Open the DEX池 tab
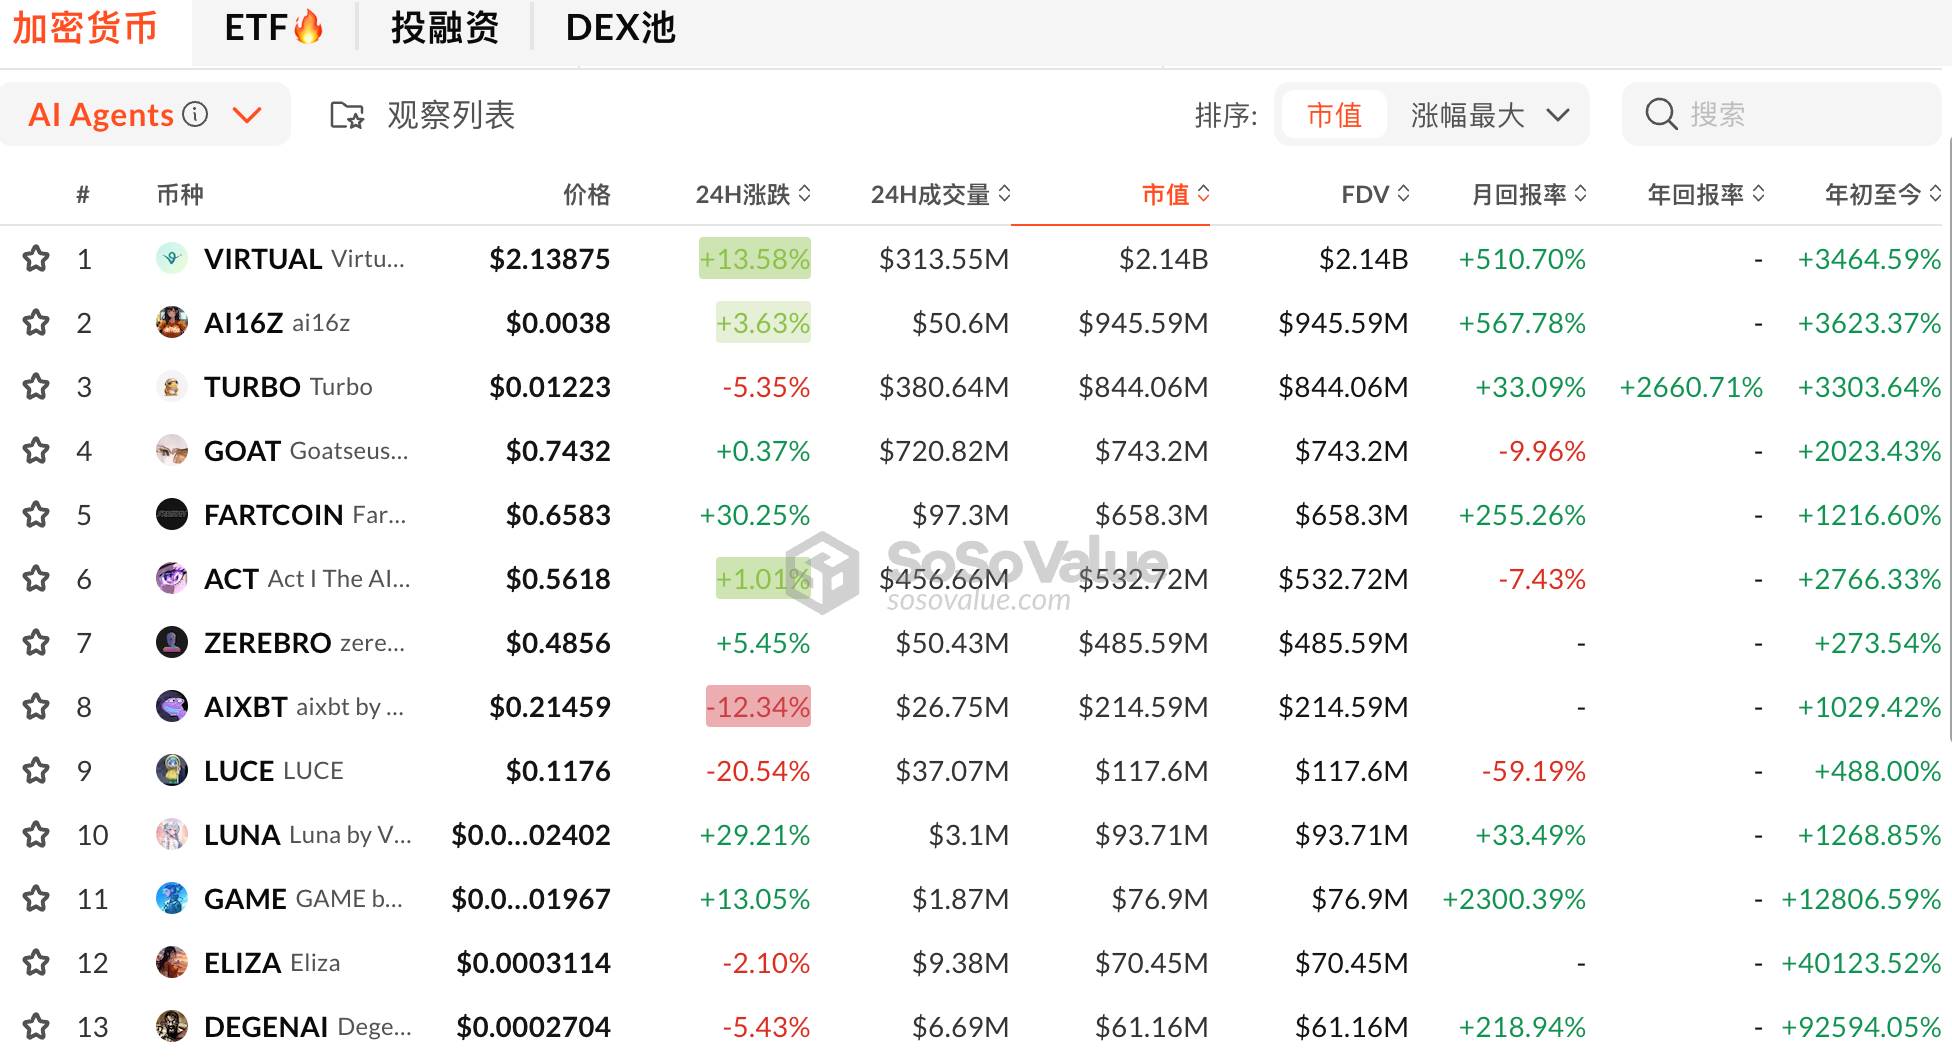 (x=620, y=28)
